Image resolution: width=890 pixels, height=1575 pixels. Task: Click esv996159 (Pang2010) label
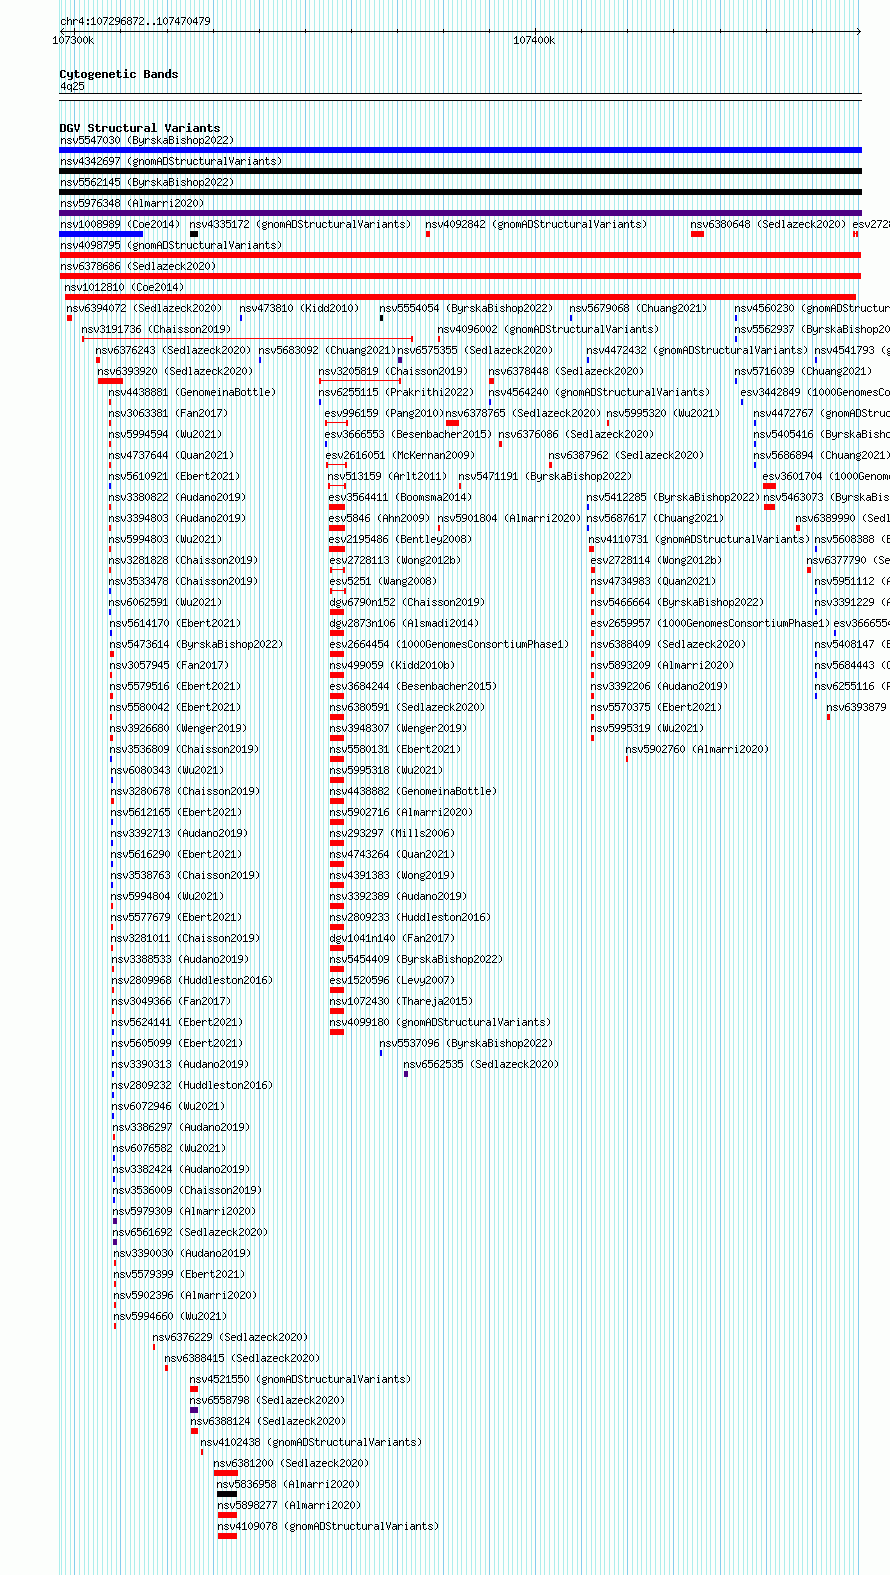383,414
